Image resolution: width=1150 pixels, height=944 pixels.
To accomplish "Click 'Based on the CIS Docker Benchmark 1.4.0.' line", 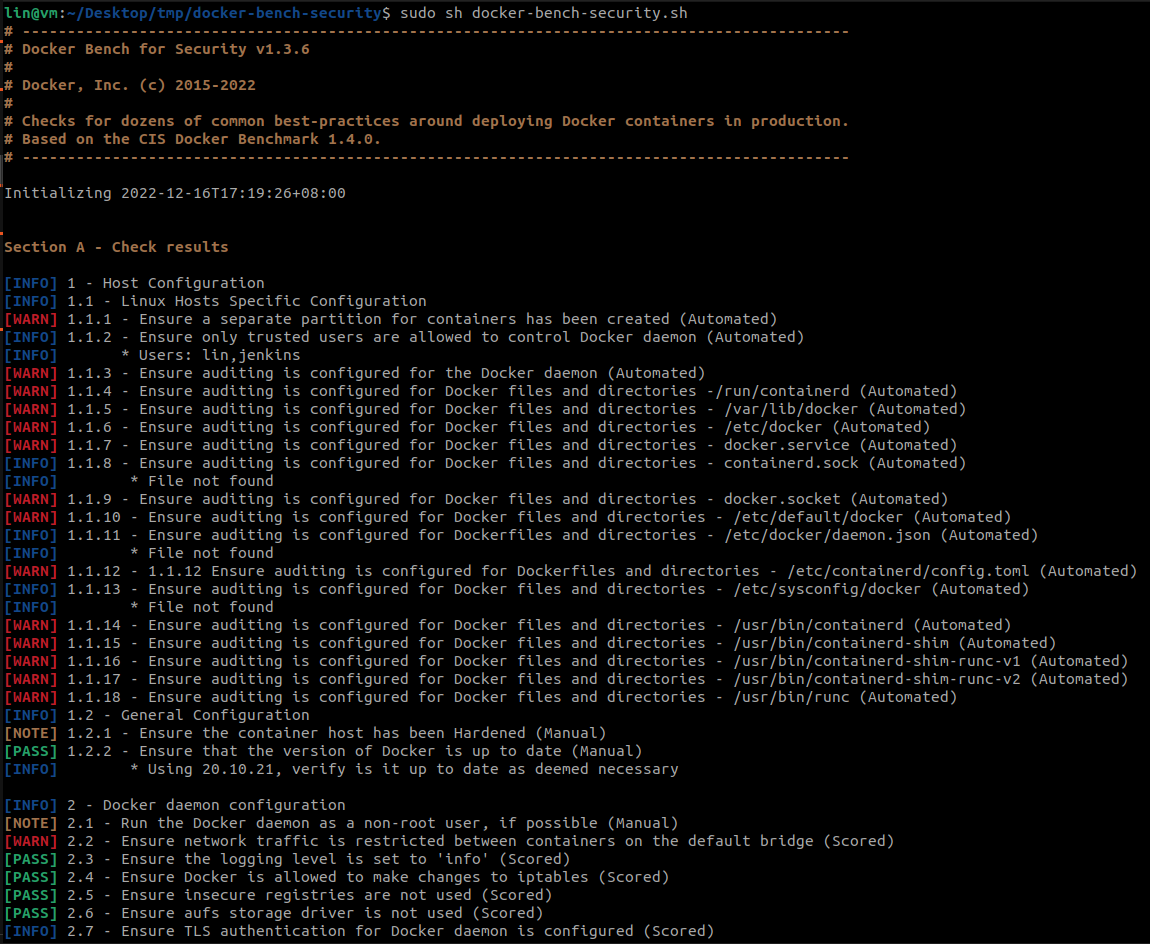I will click(193, 139).
